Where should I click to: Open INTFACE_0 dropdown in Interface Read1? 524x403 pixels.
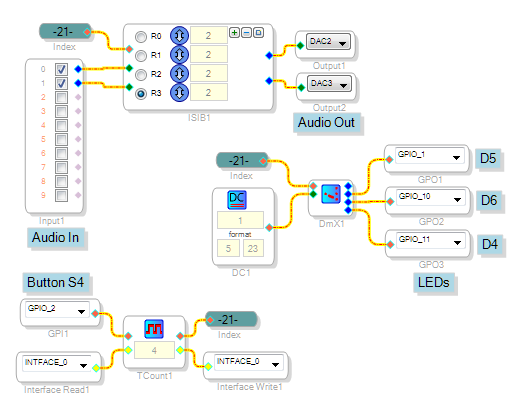(x=56, y=364)
